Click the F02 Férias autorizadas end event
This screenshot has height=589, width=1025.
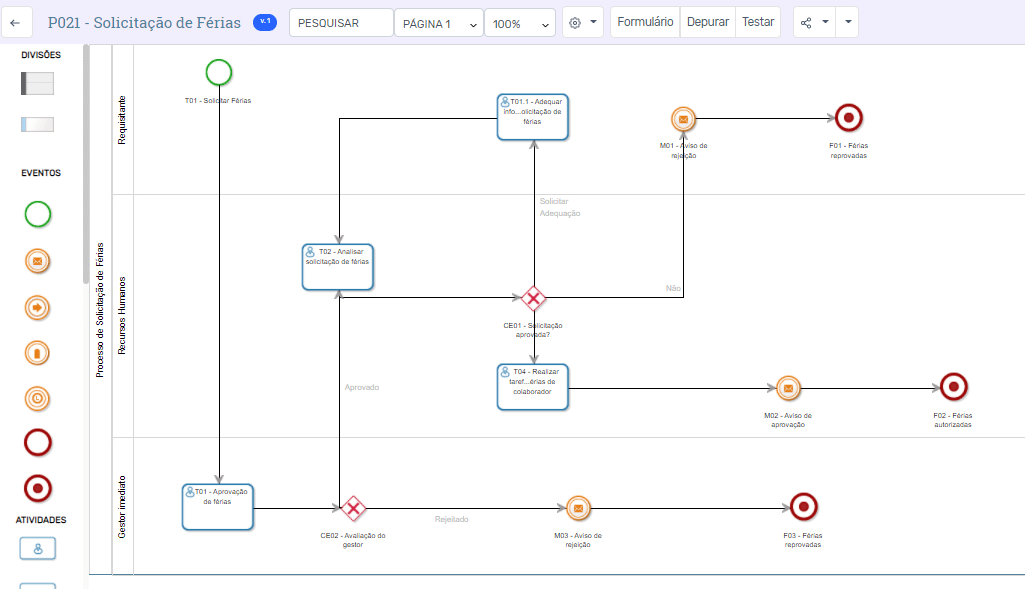click(953, 387)
